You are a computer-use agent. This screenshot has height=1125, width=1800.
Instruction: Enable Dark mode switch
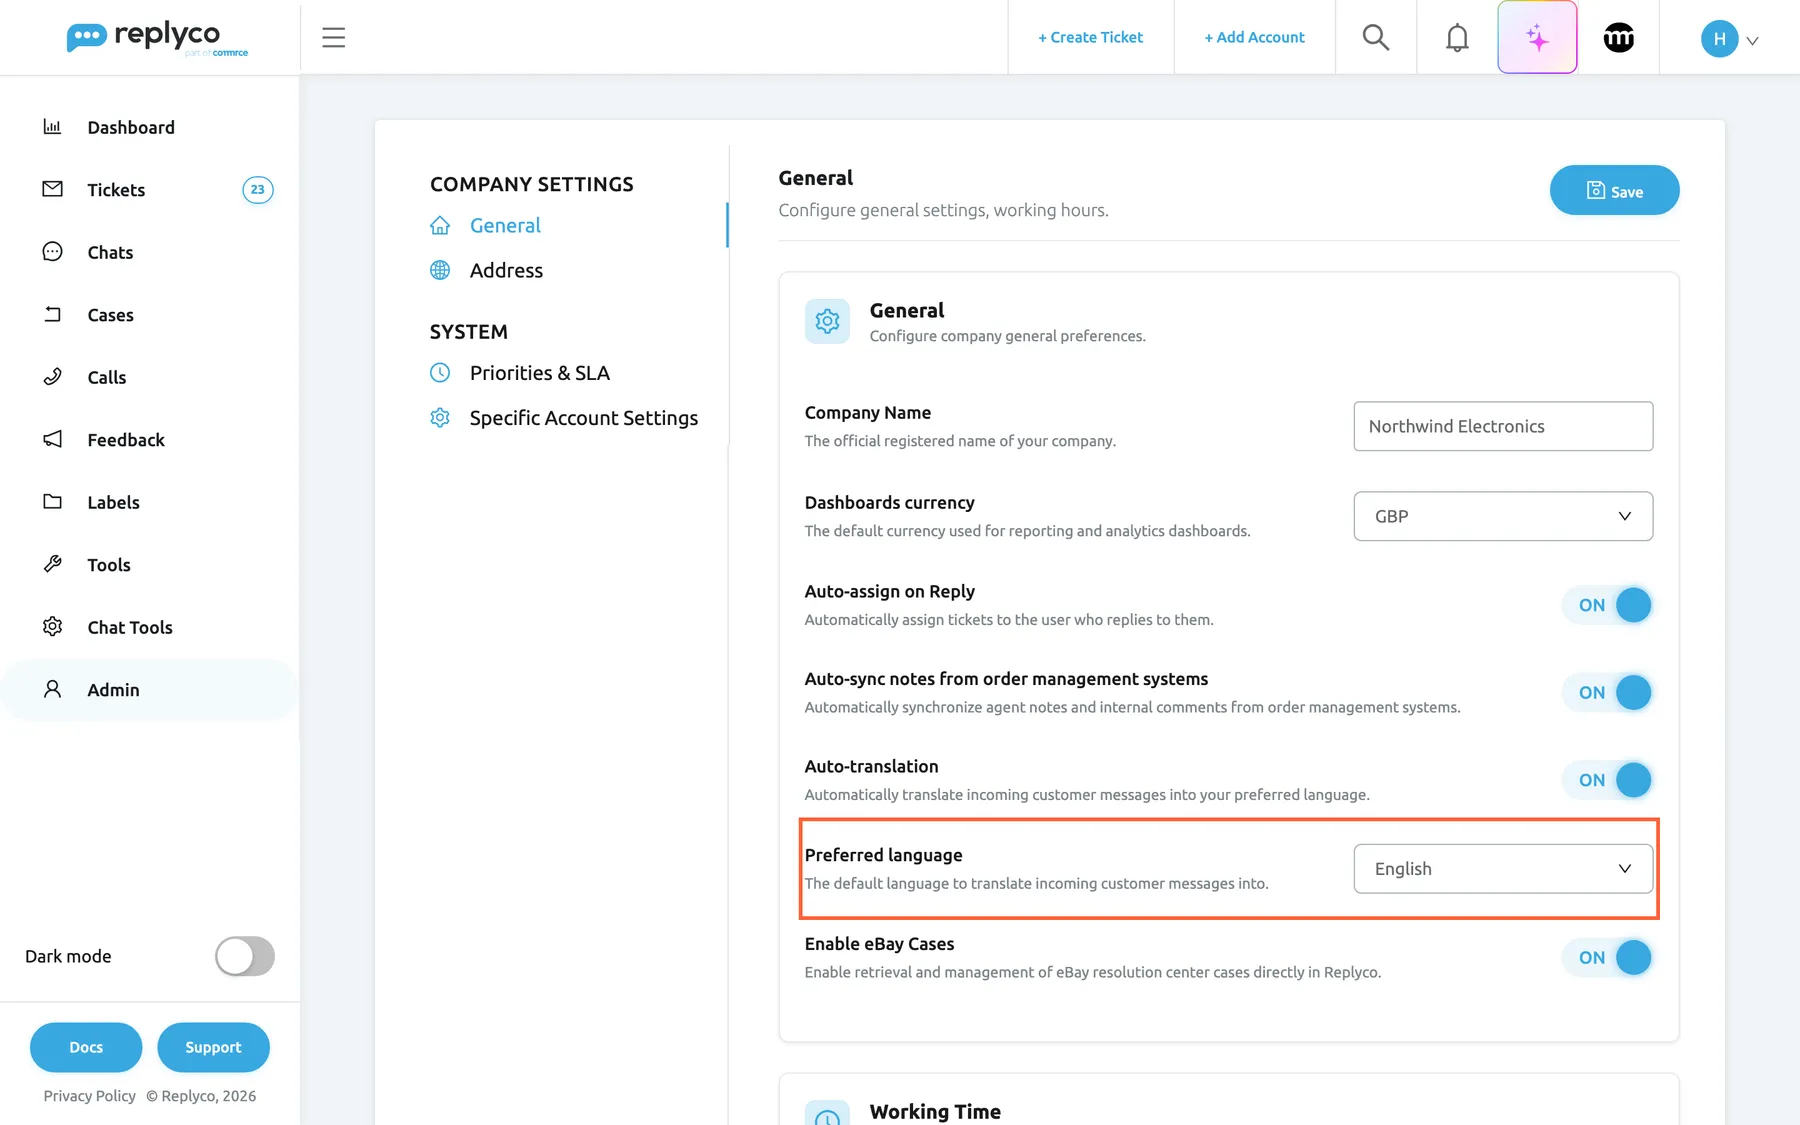(245, 956)
